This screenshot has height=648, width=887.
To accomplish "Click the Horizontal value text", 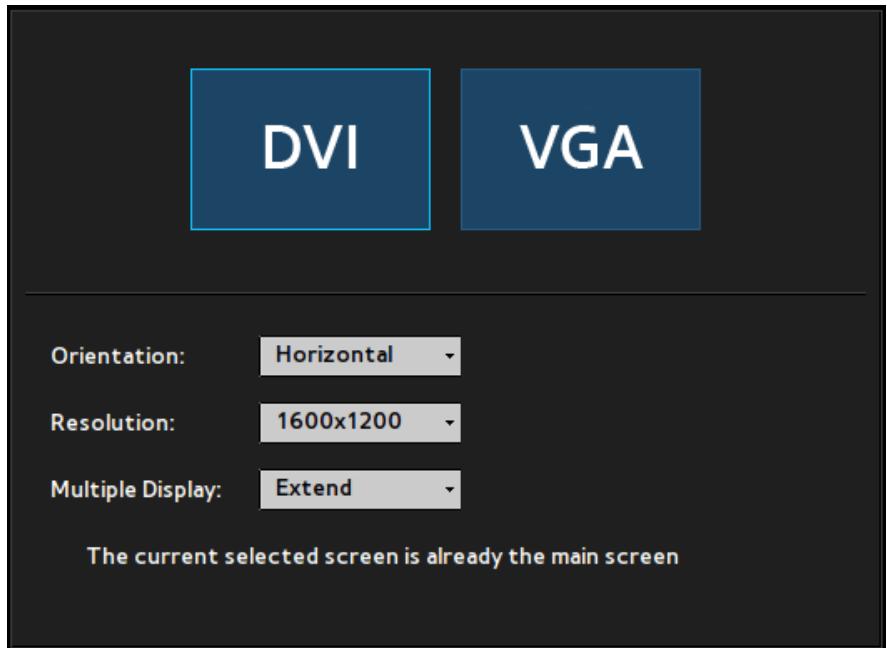I will pyautogui.click(x=334, y=355).
